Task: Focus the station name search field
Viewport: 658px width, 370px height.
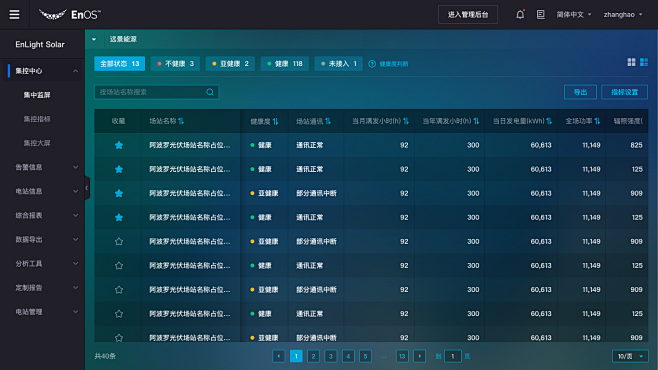Action: 156,92
